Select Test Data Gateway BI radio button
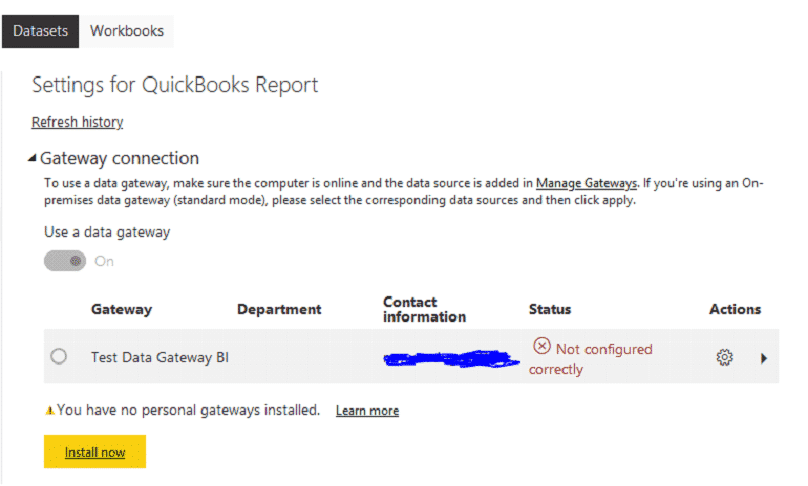The image size is (808, 486). point(59,356)
